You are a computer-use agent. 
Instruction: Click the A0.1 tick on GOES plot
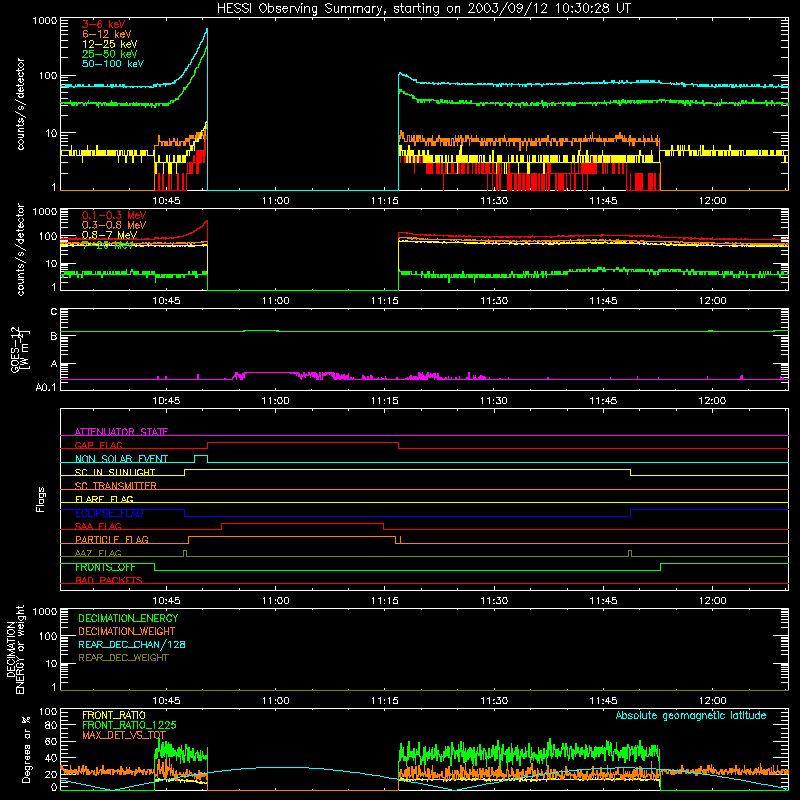[45, 388]
